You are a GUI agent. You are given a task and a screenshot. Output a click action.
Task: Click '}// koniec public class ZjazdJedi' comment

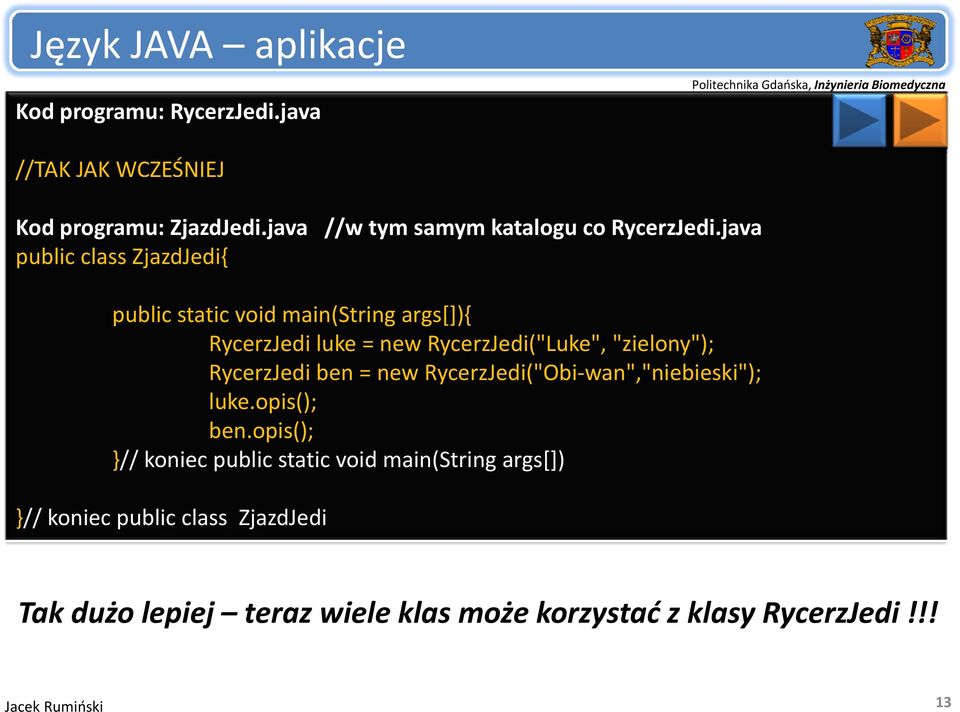click(x=171, y=518)
